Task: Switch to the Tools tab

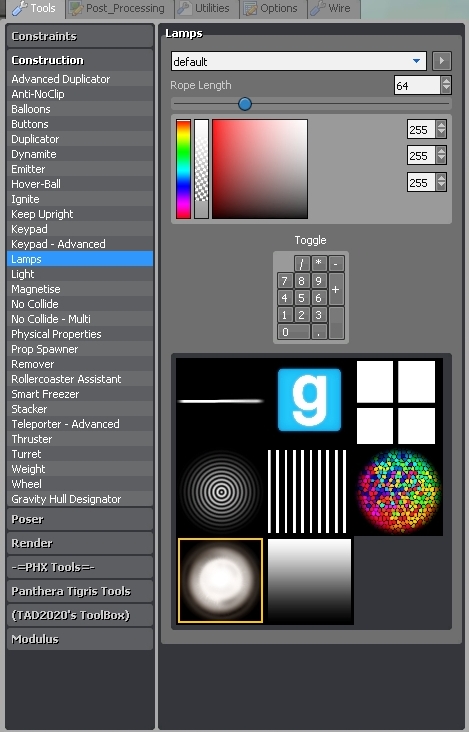Action: click(x=35, y=9)
